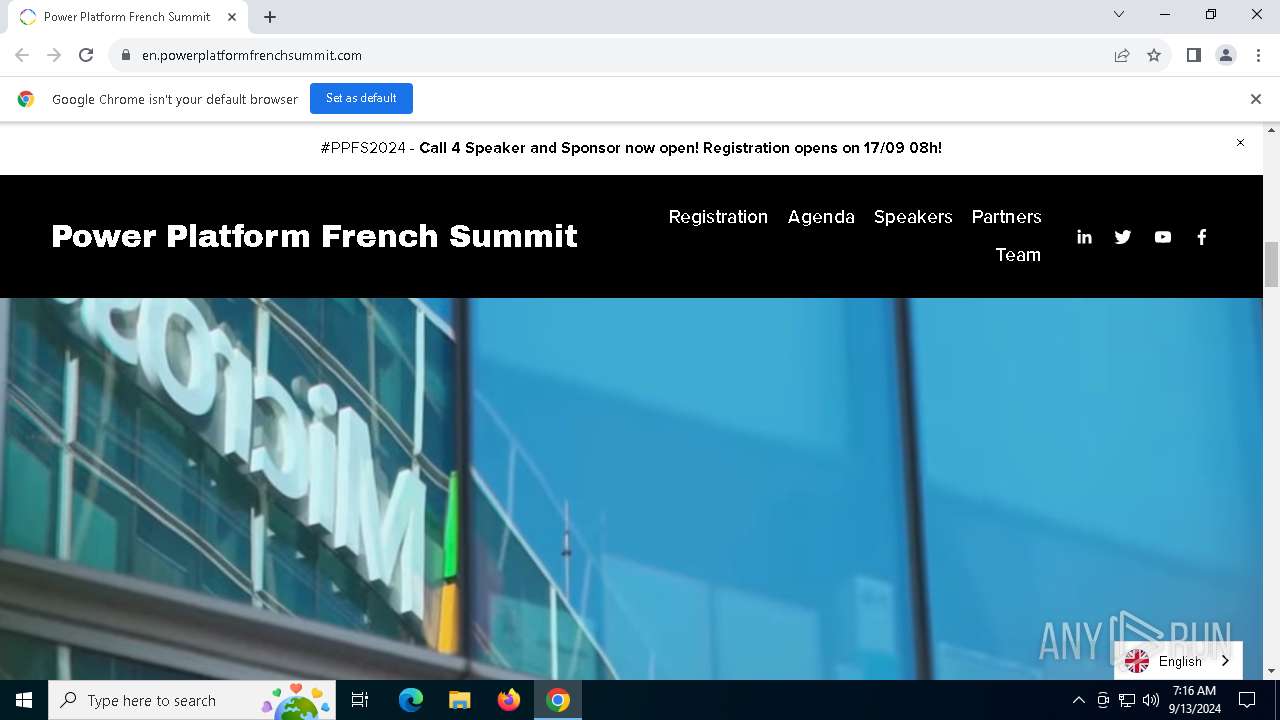The width and height of the screenshot is (1280, 720).
Task: Open the LinkedIn social icon
Action: [1084, 237]
